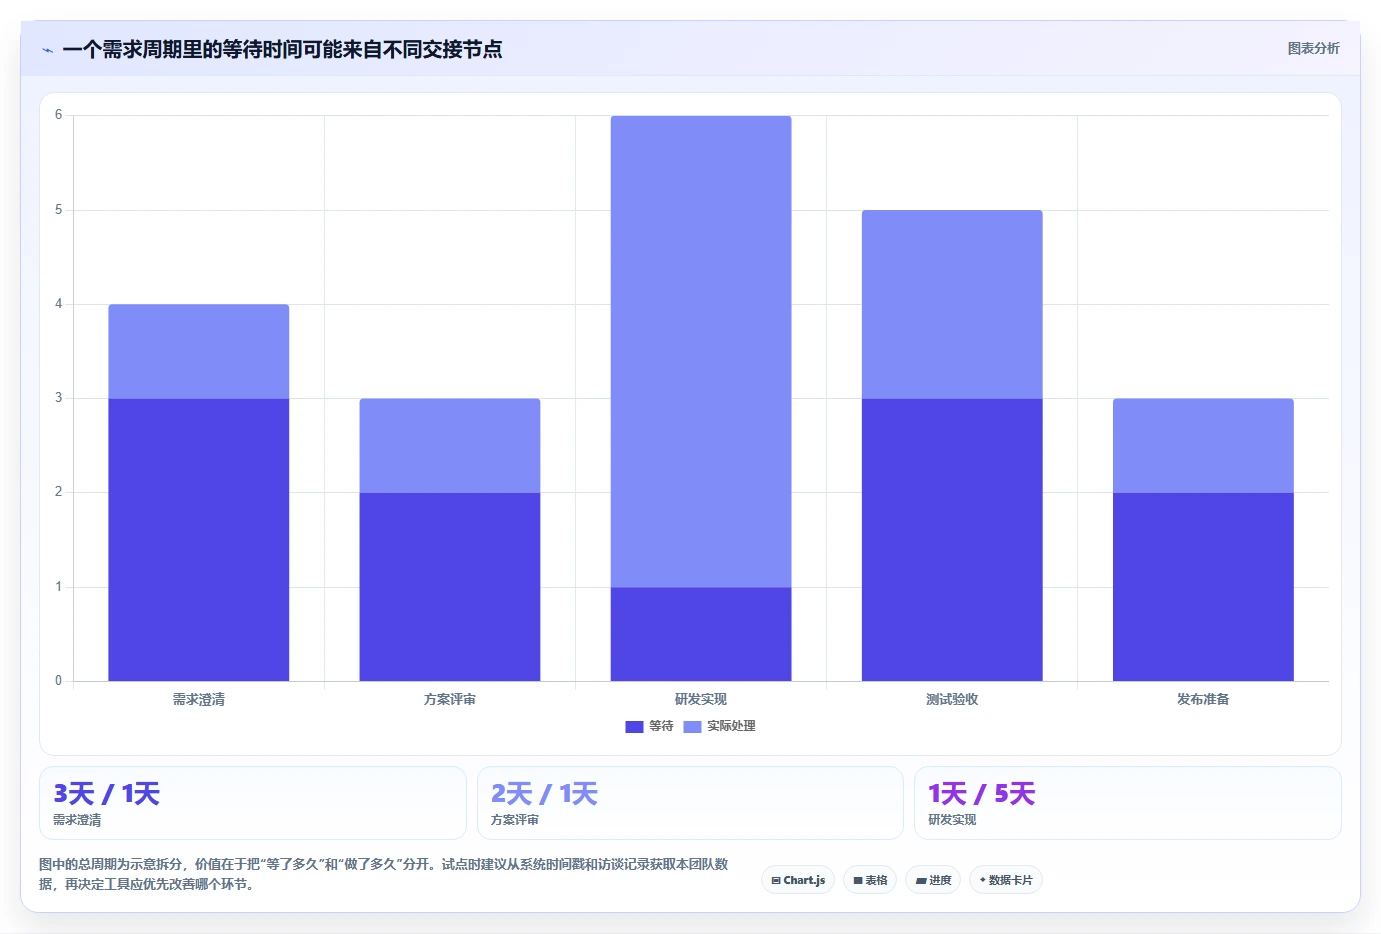Click the light 实际处理 segment of 方案评审 bar
1381x934 pixels.
(x=450, y=446)
